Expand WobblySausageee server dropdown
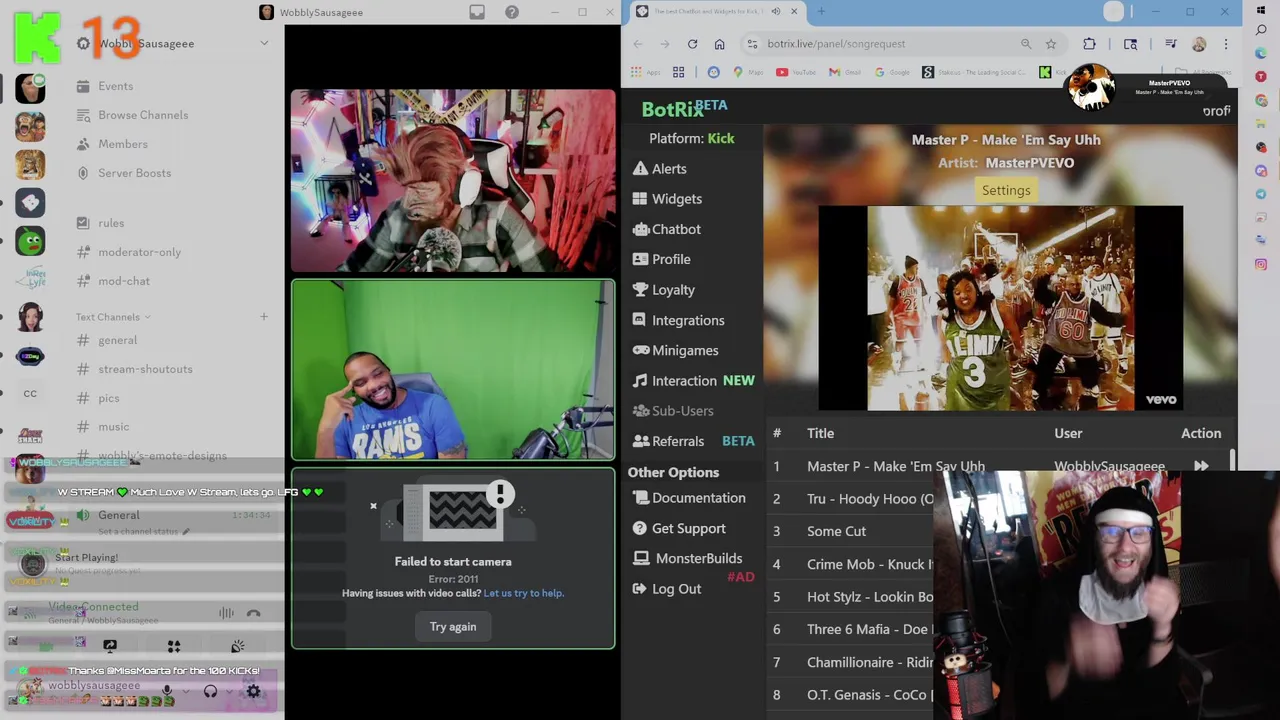Image resolution: width=1280 pixels, height=720 pixels. point(264,44)
